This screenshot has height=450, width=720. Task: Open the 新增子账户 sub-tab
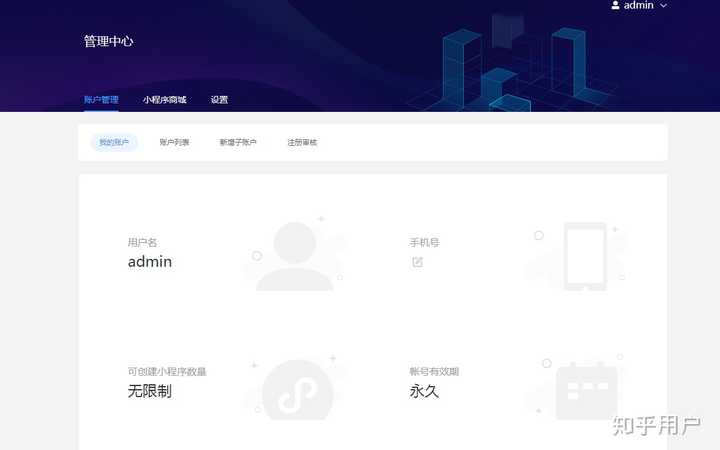coord(238,142)
